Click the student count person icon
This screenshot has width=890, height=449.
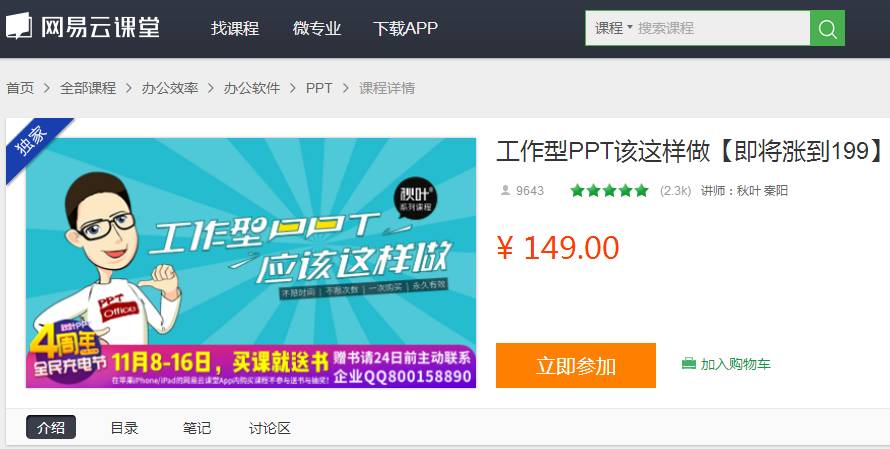[x=505, y=190]
